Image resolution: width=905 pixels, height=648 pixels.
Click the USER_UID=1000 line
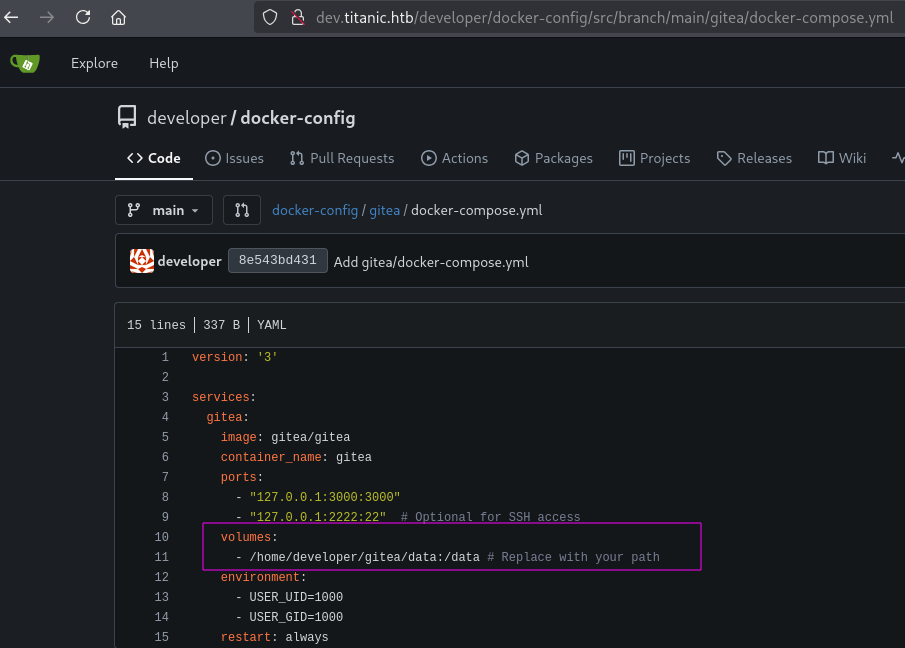coord(296,597)
